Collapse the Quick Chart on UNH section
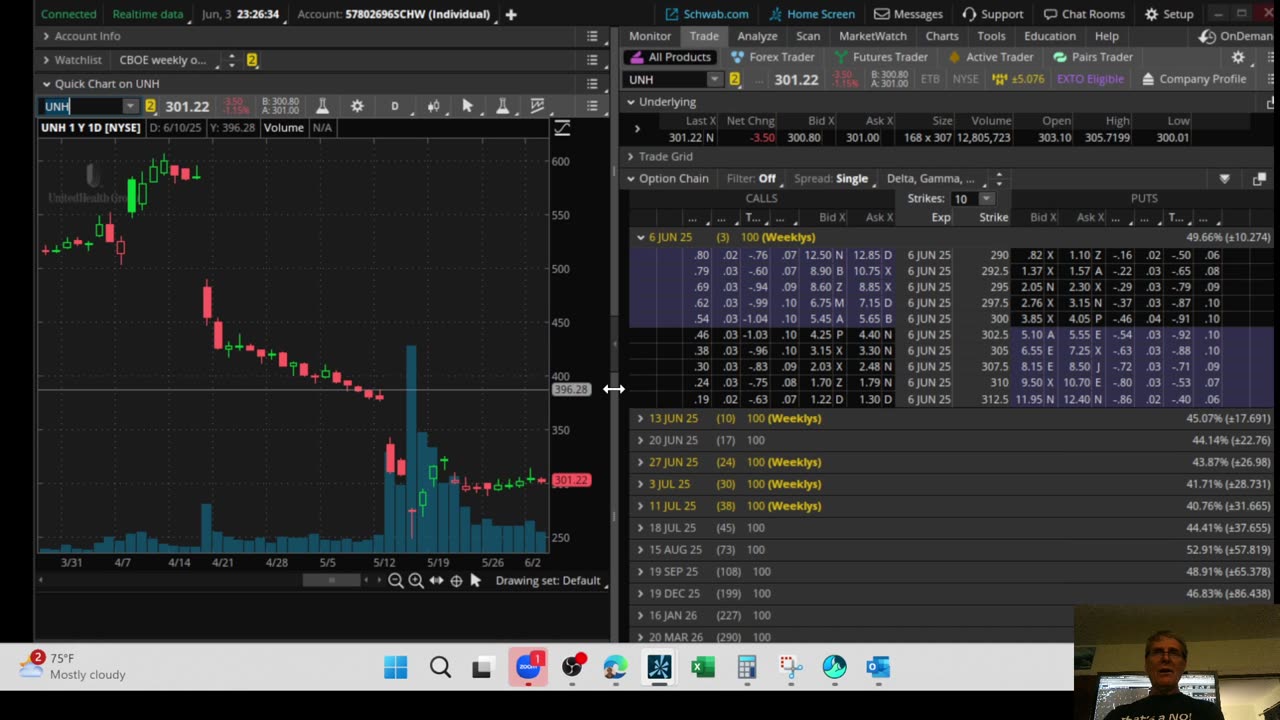 pos(46,84)
